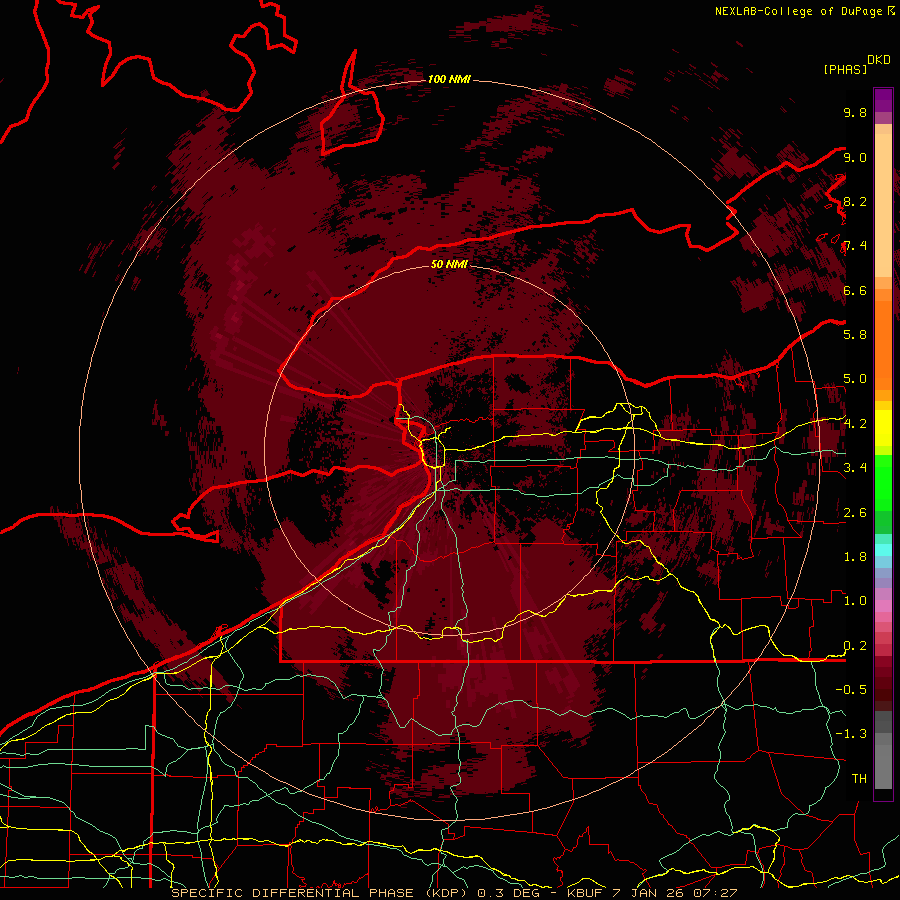The height and width of the screenshot is (900, 900).
Task: Pick the pink segment of the color bar
Action: click(x=883, y=606)
